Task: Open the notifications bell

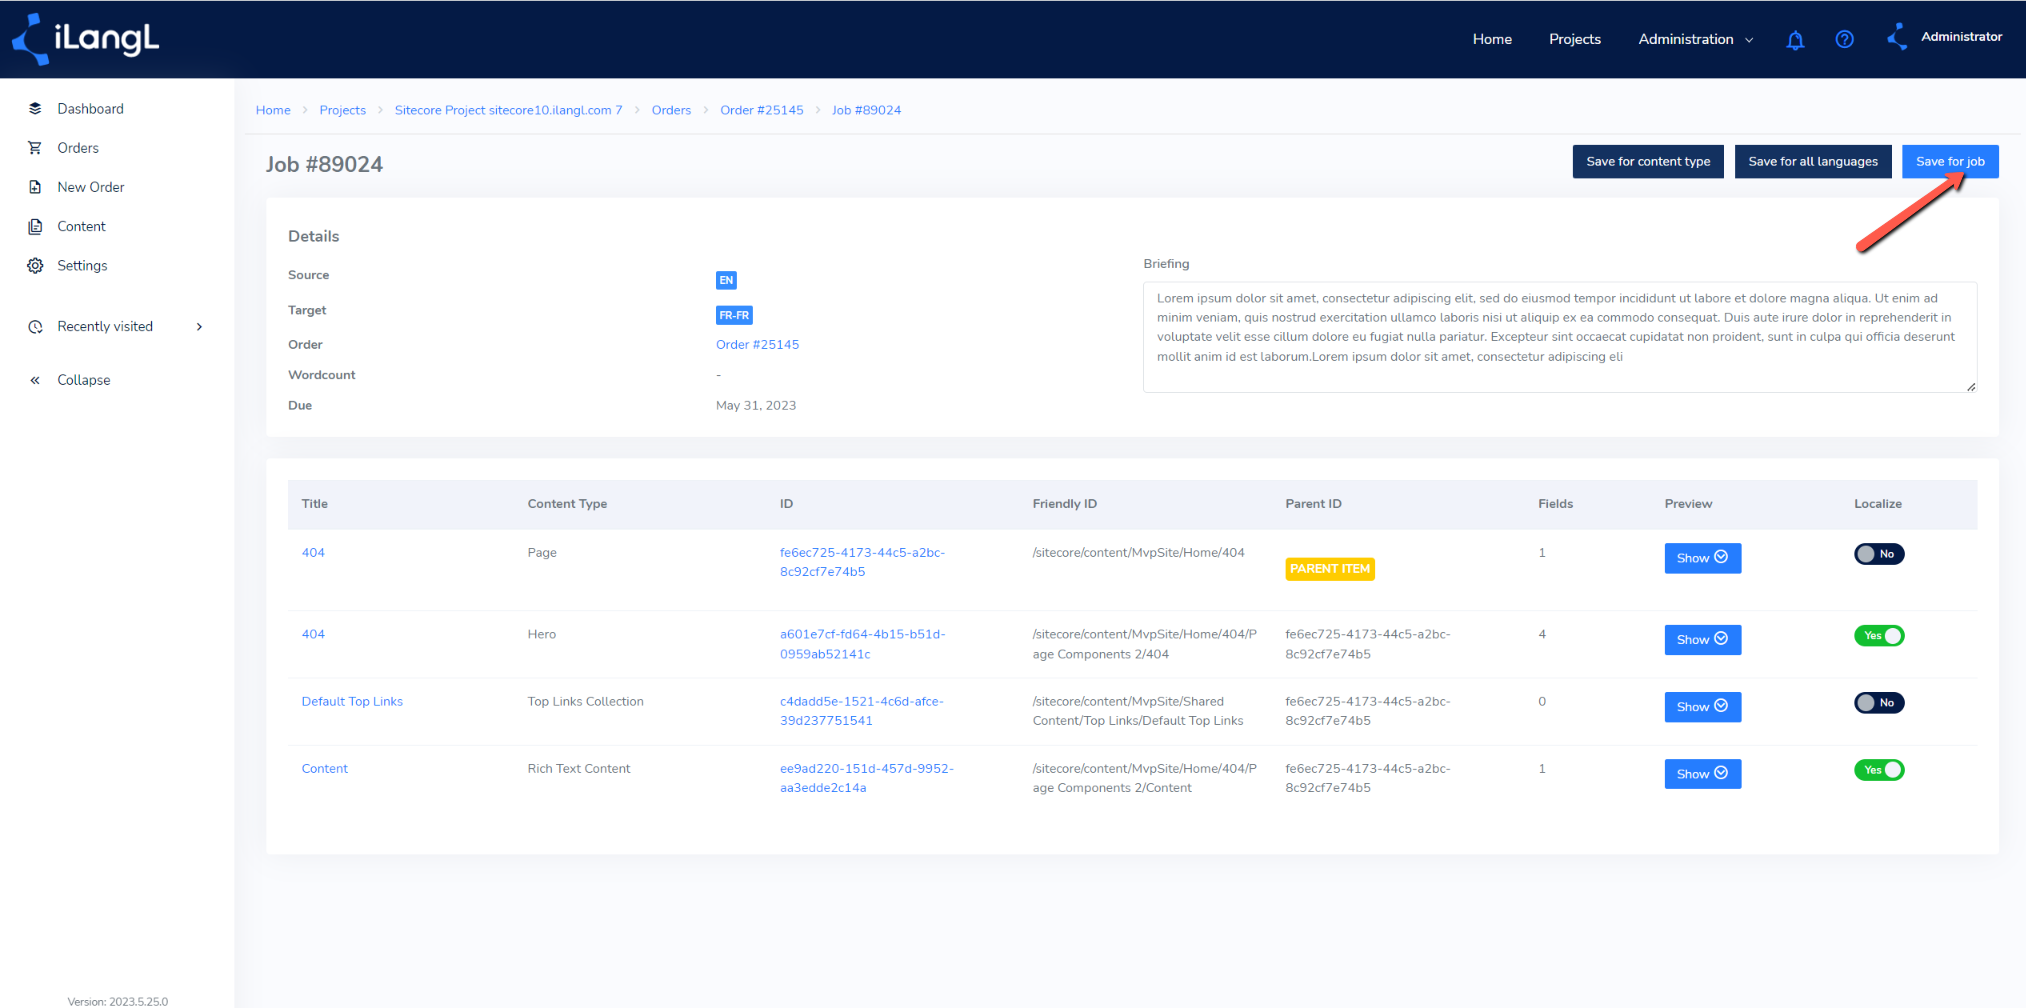Action: [x=1795, y=40]
